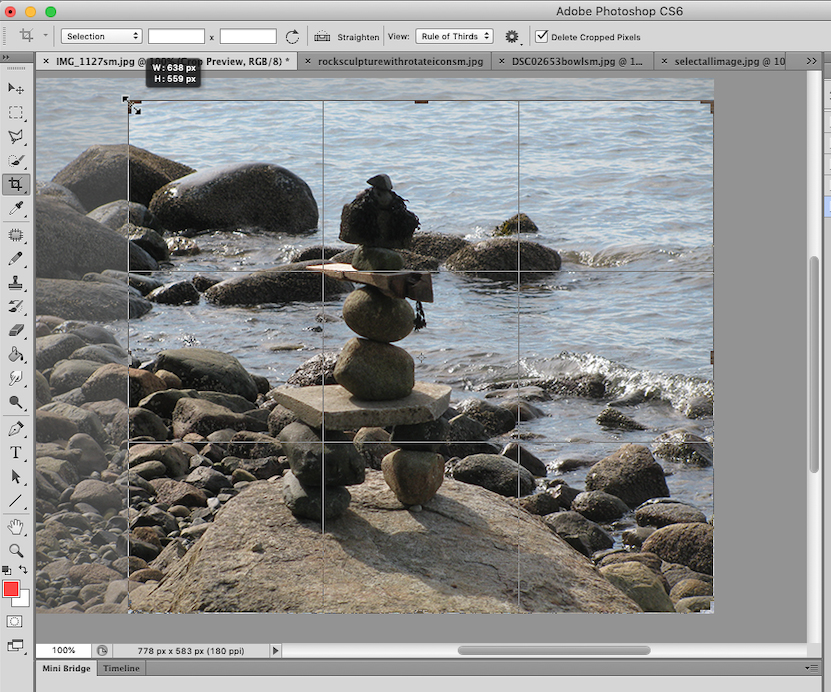Open status bar info arrow menu

point(276,650)
